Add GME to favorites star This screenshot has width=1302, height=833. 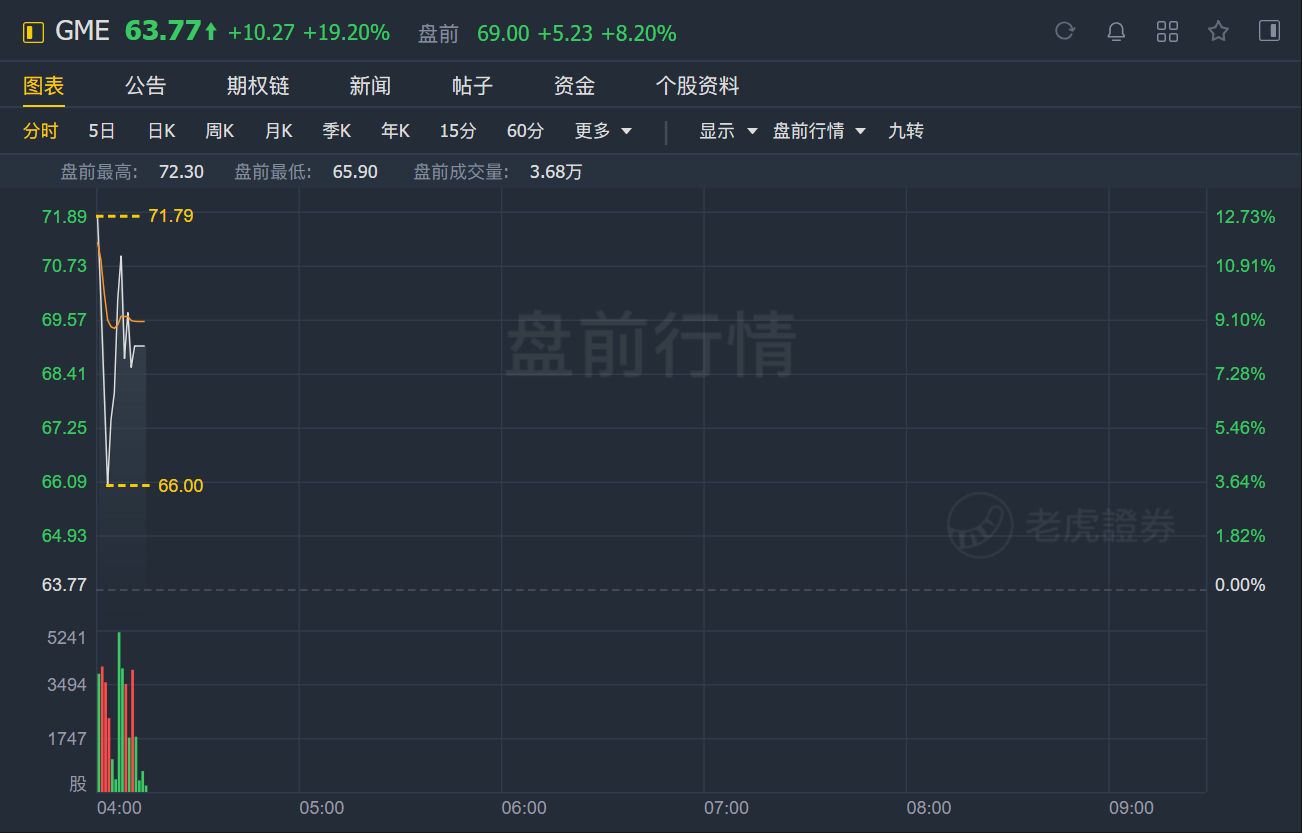1218,31
